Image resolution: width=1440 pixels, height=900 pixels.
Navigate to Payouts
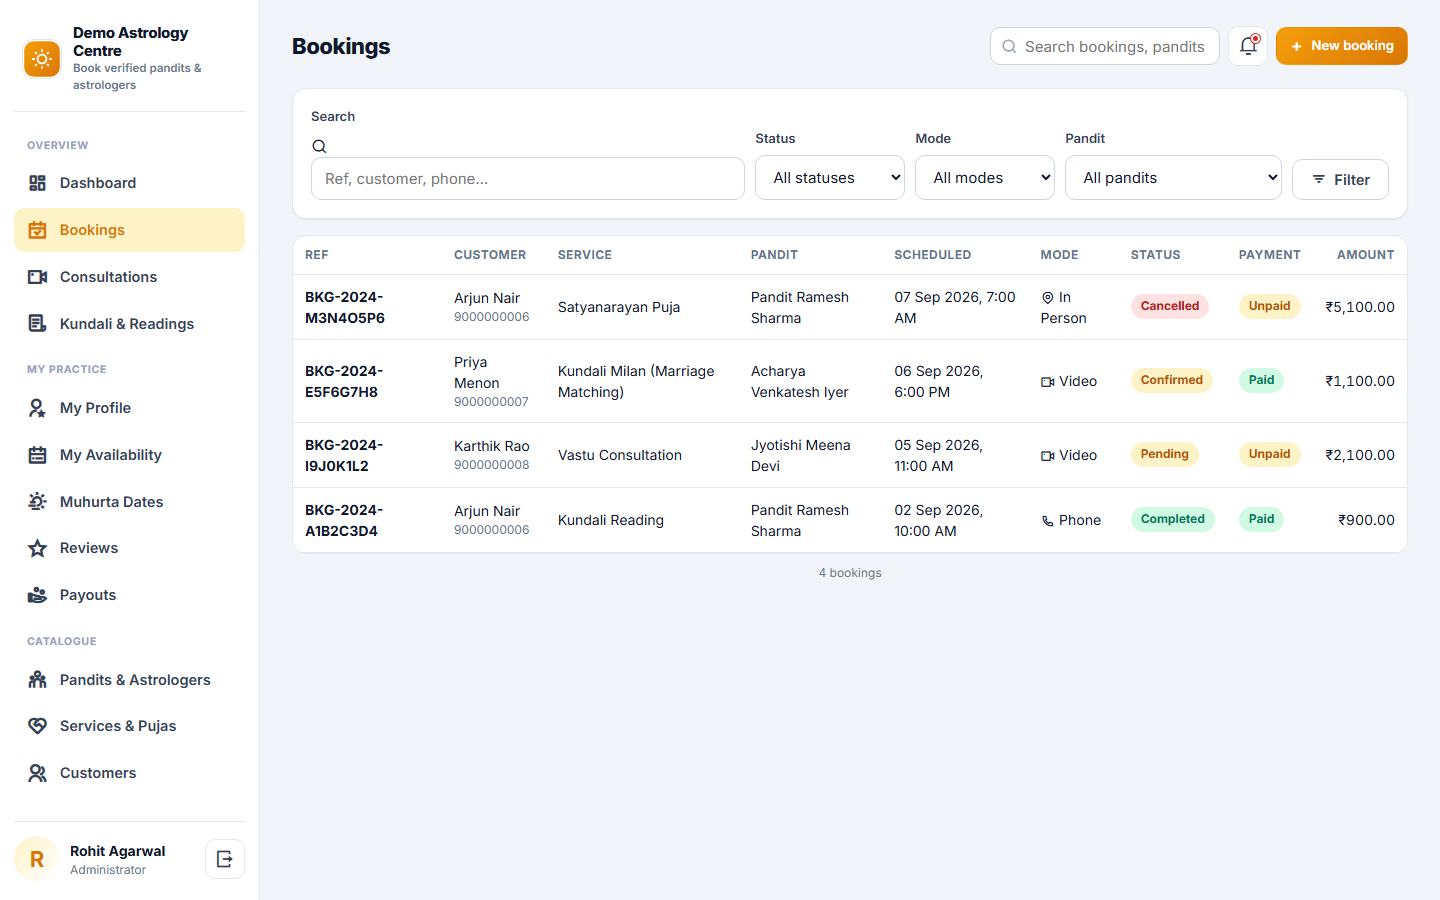click(x=130, y=595)
